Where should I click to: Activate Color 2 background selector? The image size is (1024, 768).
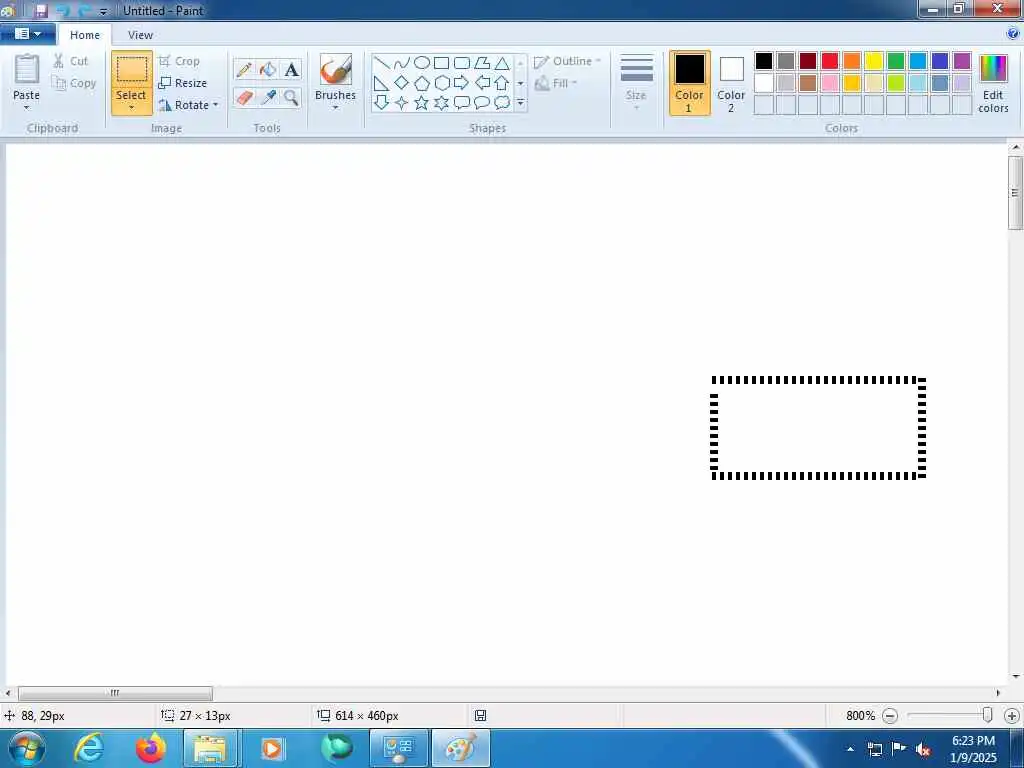731,83
